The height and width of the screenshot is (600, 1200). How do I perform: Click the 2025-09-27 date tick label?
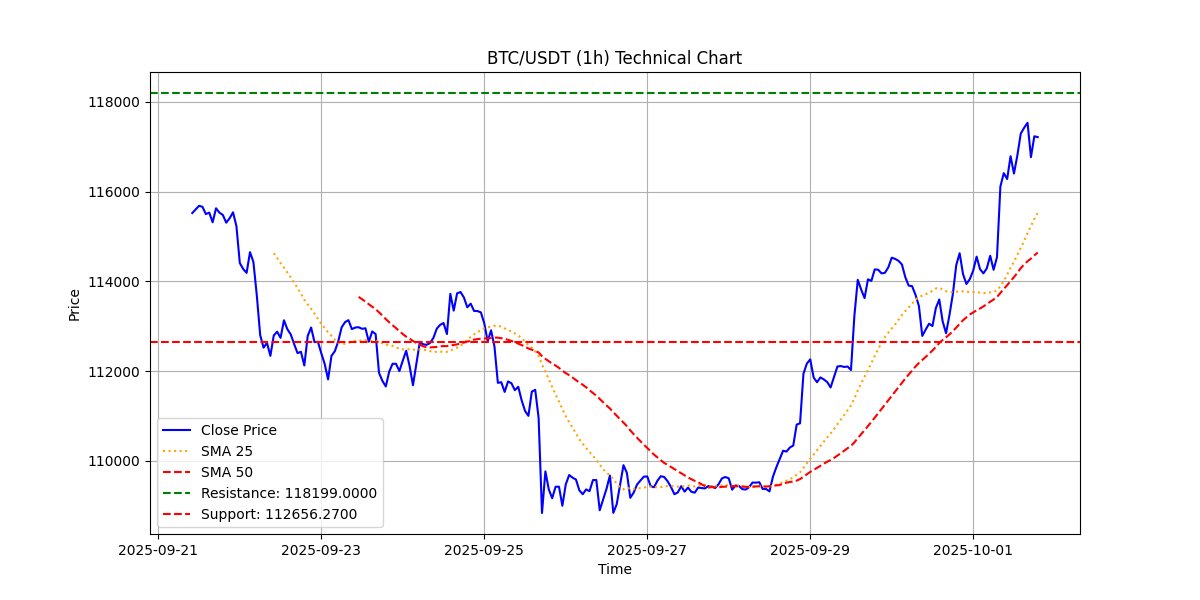(647, 549)
